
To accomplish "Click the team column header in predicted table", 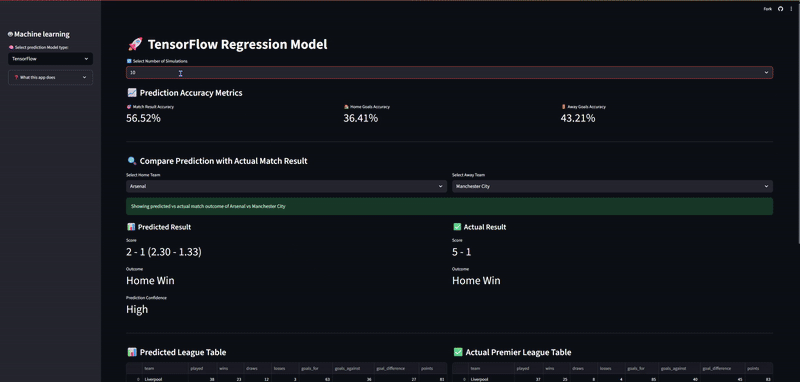I will (165, 368).
